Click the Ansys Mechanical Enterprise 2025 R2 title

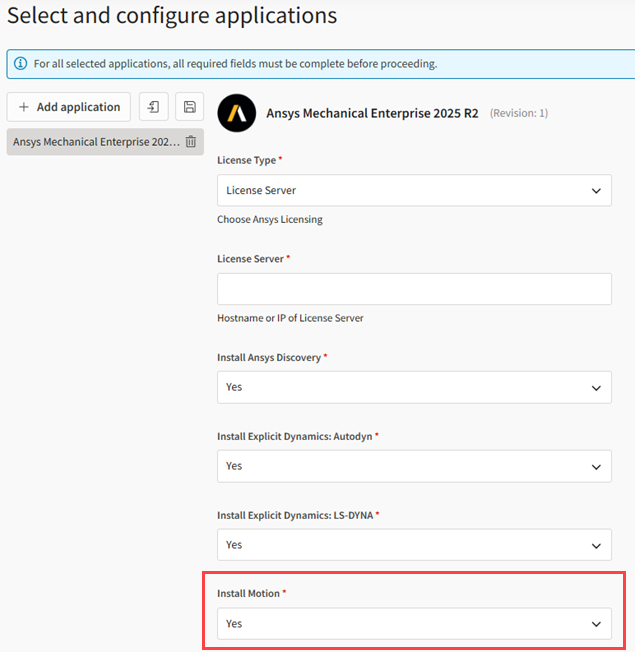[372, 113]
